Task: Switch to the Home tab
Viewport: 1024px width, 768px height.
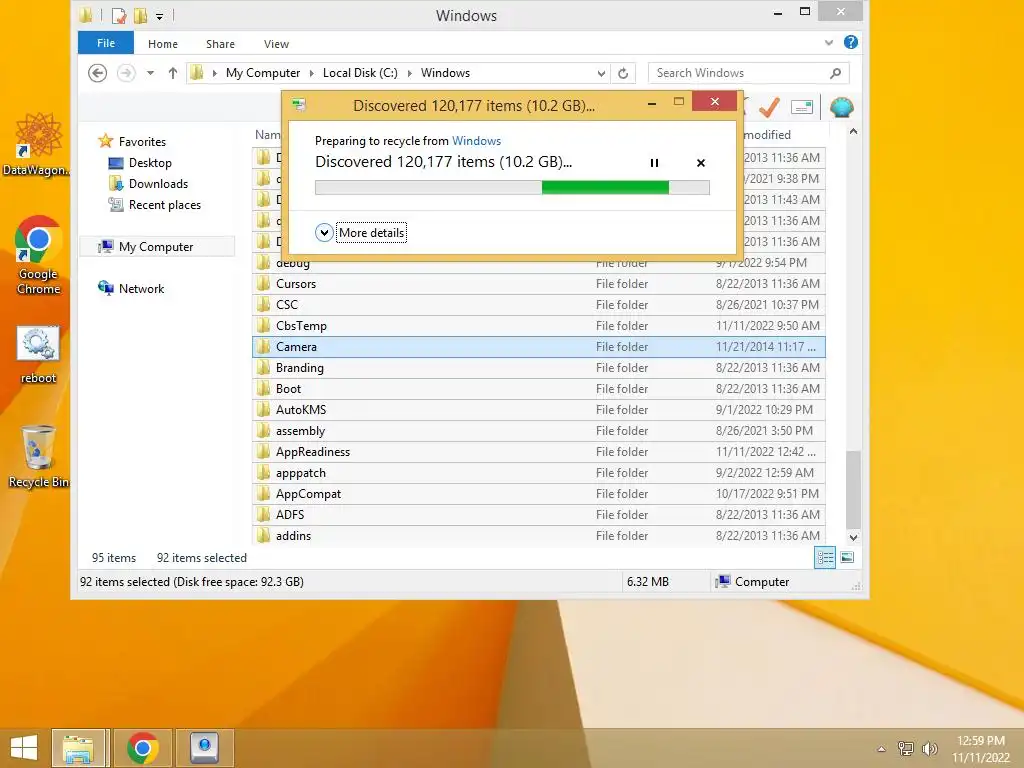Action: tap(163, 44)
